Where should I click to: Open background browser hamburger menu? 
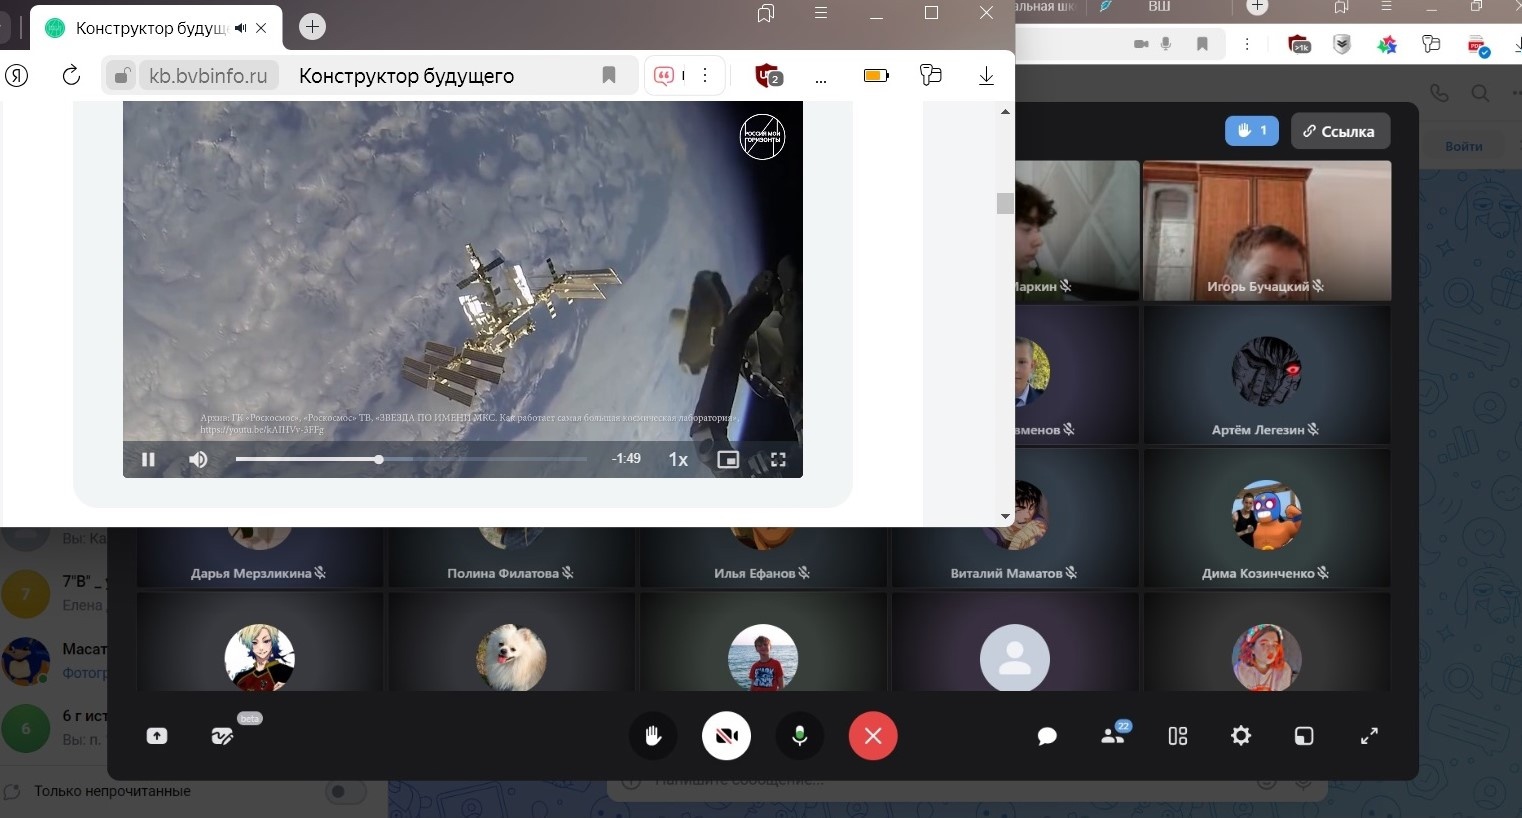pyautogui.click(x=1386, y=7)
